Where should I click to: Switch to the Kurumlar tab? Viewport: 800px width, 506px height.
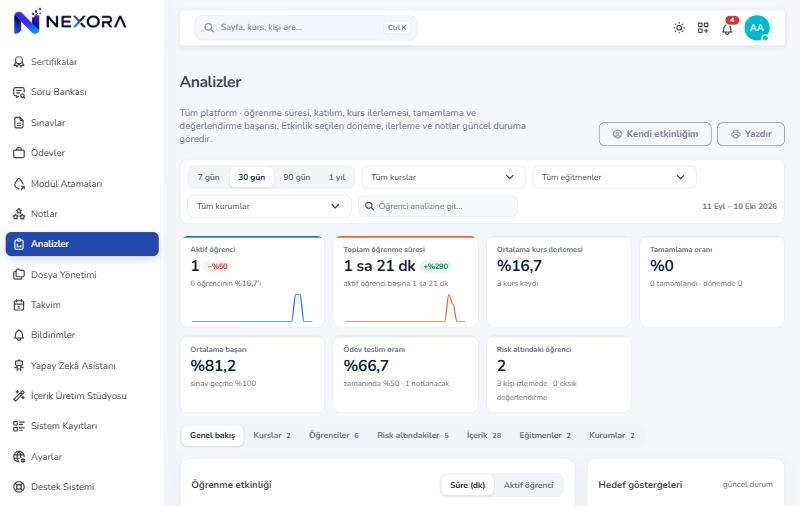[612, 435]
